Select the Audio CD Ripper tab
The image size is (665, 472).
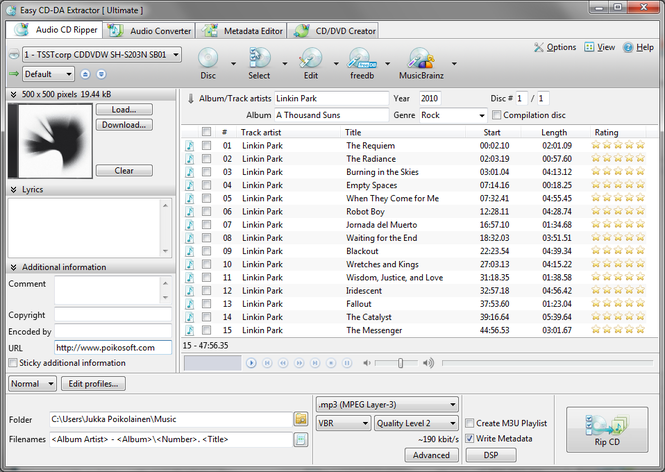pos(55,30)
